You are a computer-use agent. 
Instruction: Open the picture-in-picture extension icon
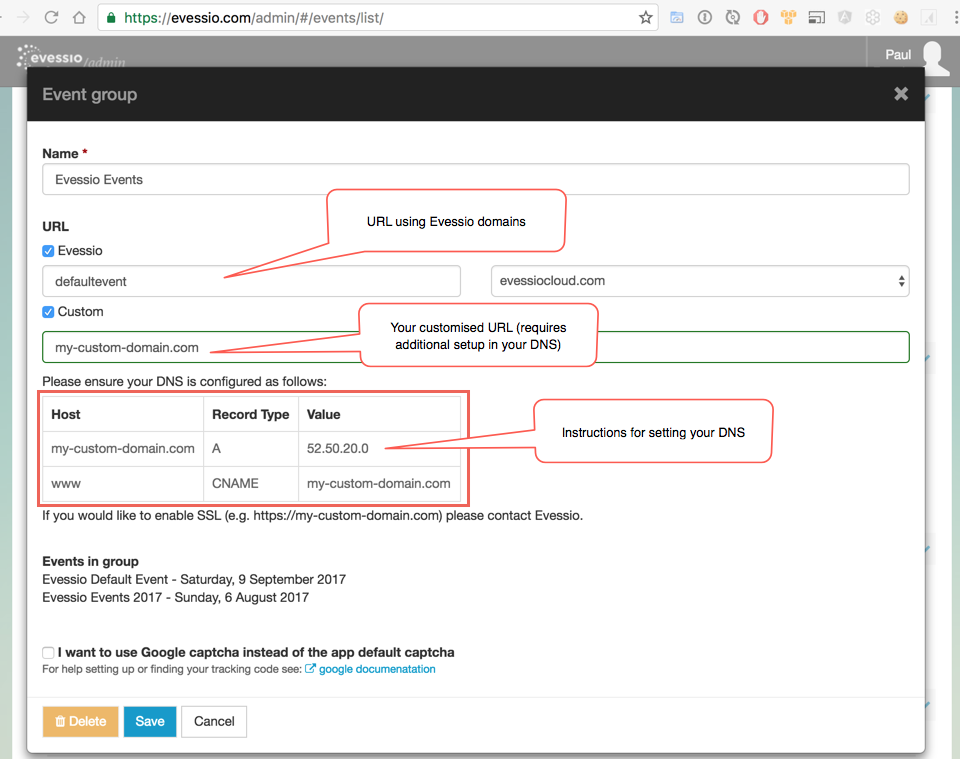(817, 17)
